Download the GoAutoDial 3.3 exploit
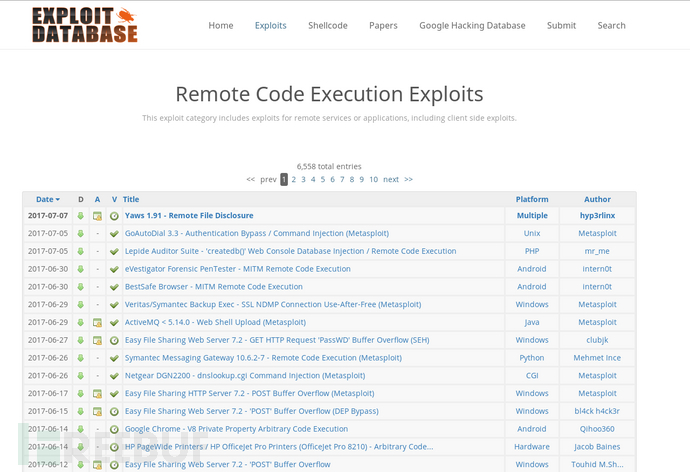The image size is (690, 472). coord(81,234)
